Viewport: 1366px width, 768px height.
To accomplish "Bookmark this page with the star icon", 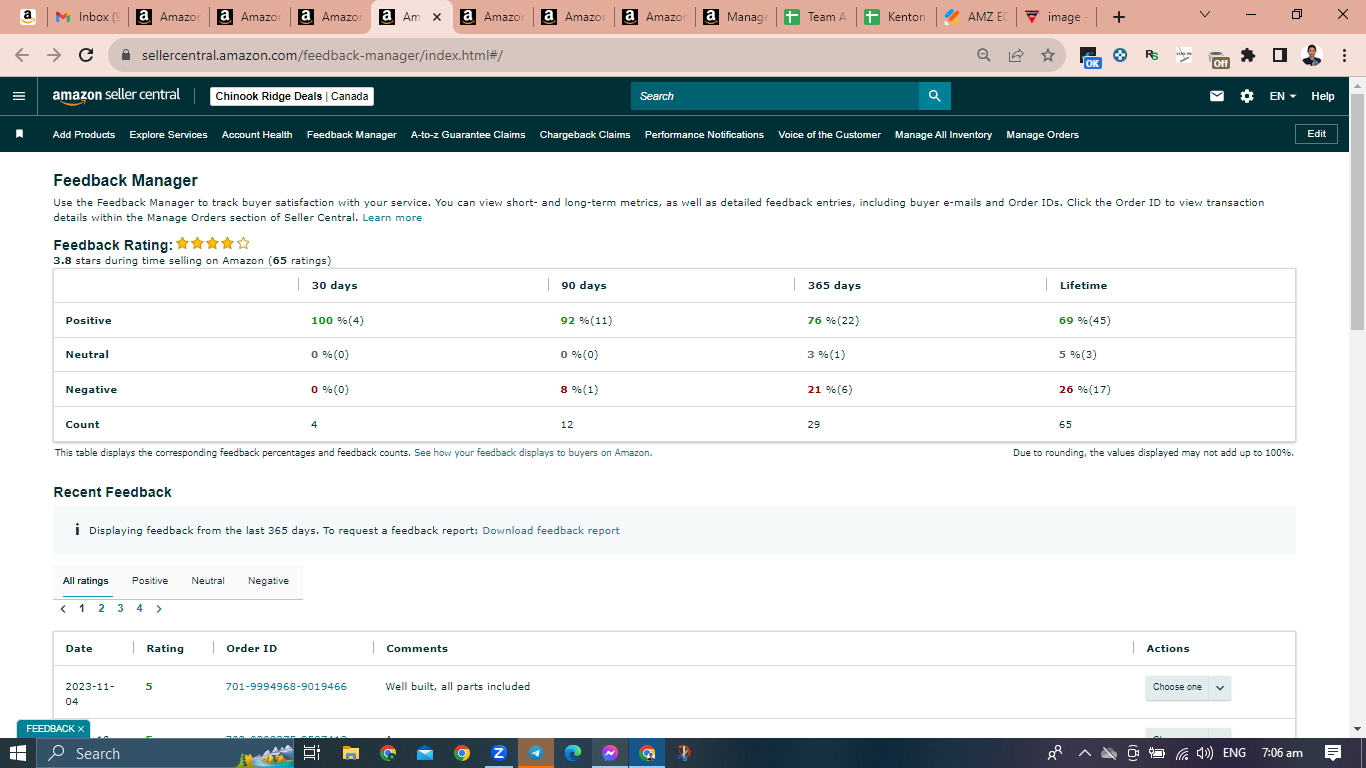I will (x=1047, y=56).
